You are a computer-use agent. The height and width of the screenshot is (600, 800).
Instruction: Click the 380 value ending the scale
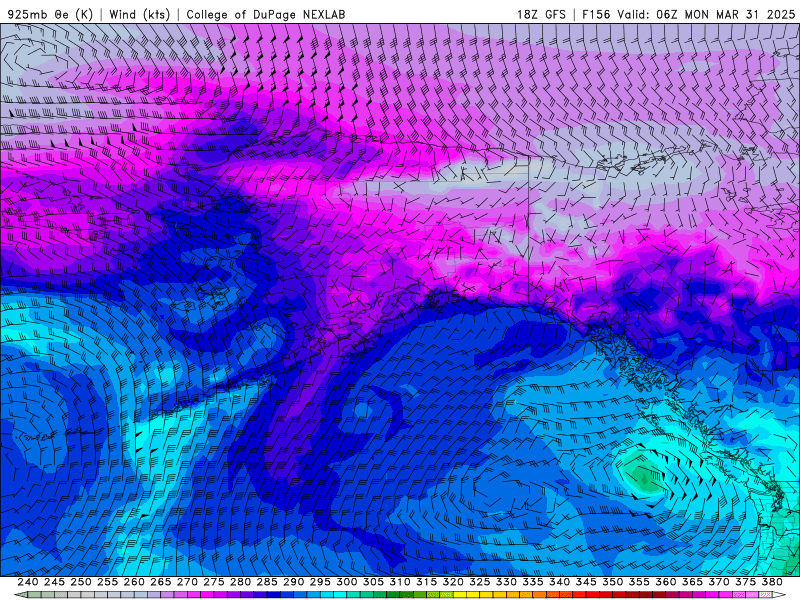(772, 582)
